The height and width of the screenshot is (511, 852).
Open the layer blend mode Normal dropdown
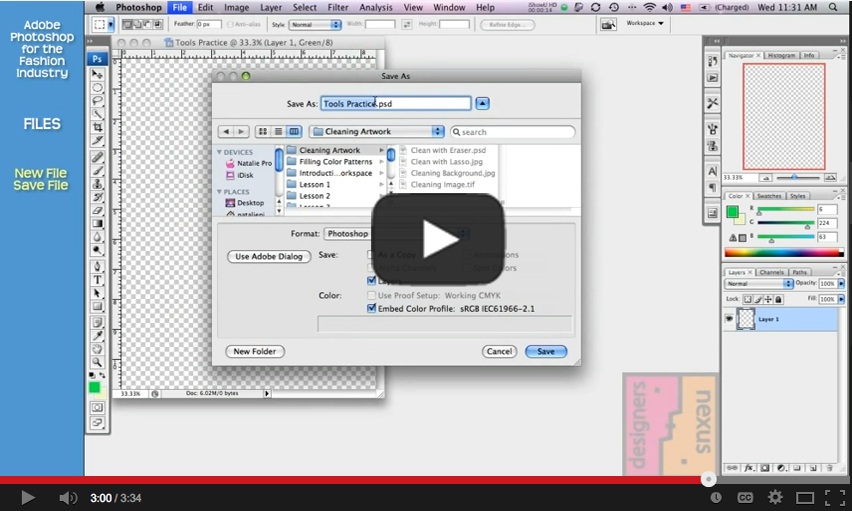[759, 284]
